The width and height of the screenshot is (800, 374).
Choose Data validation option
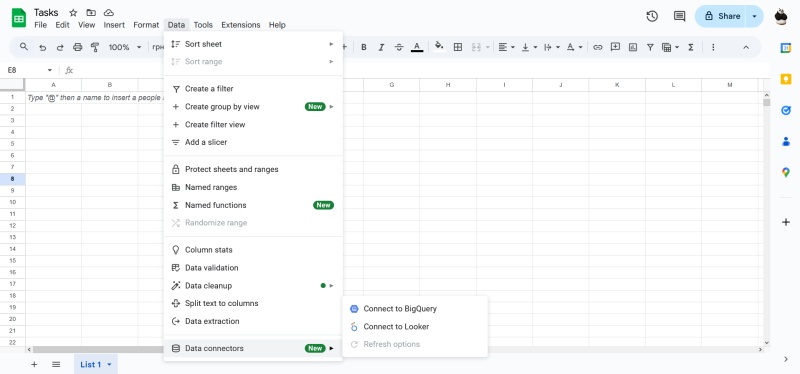point(253,268)
